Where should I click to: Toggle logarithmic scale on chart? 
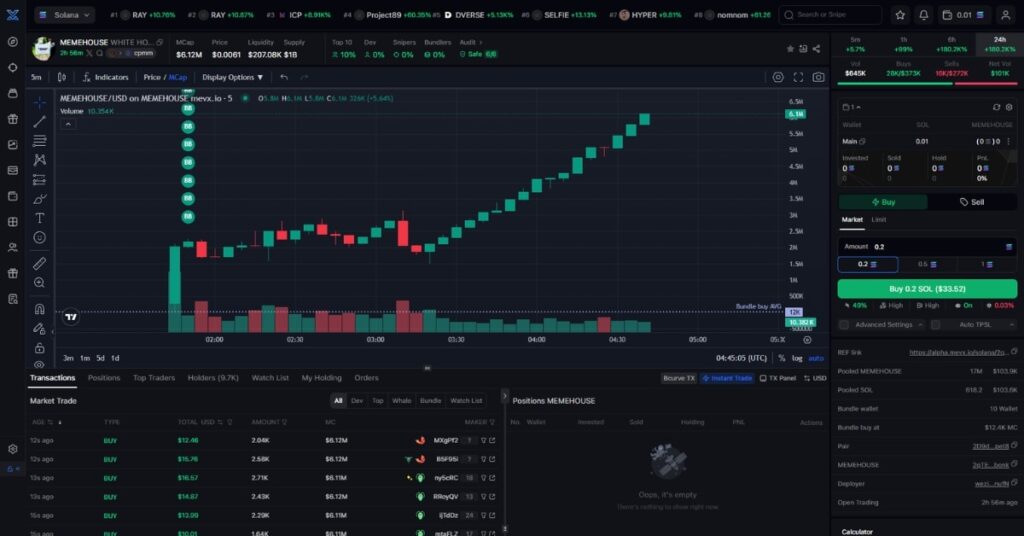pyautogui.click(x=797, y=358)
